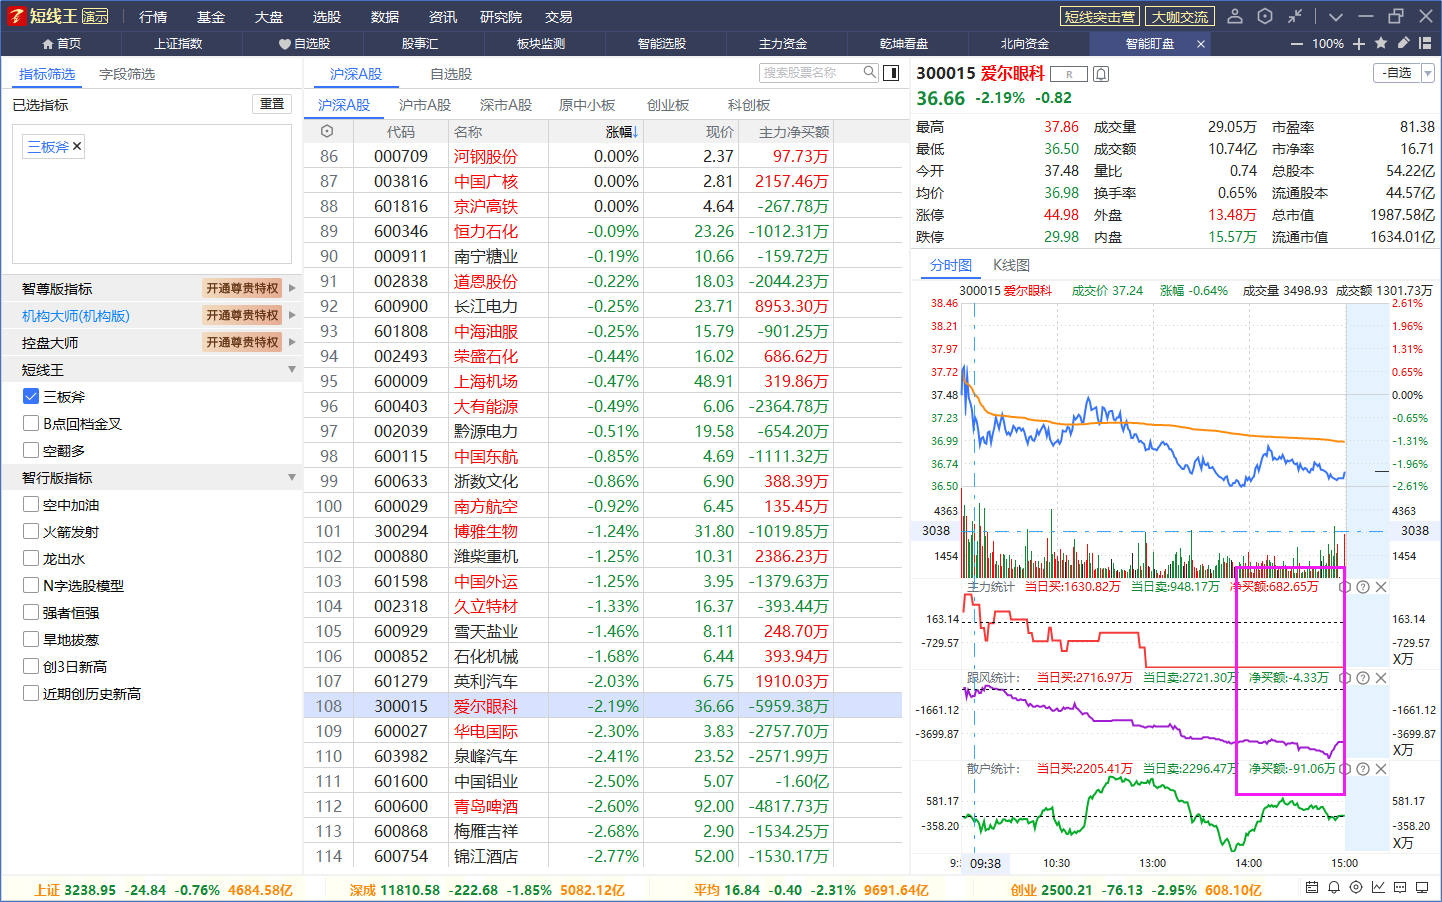Switch to the K线图 tab
The image size is (1442, 902).
(x=1011, y=265)
